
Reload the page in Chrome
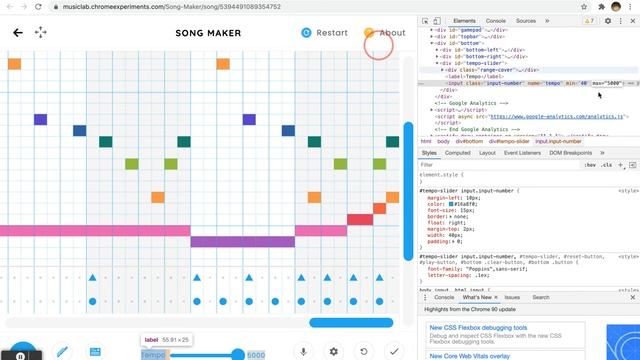tap(38, 7)
